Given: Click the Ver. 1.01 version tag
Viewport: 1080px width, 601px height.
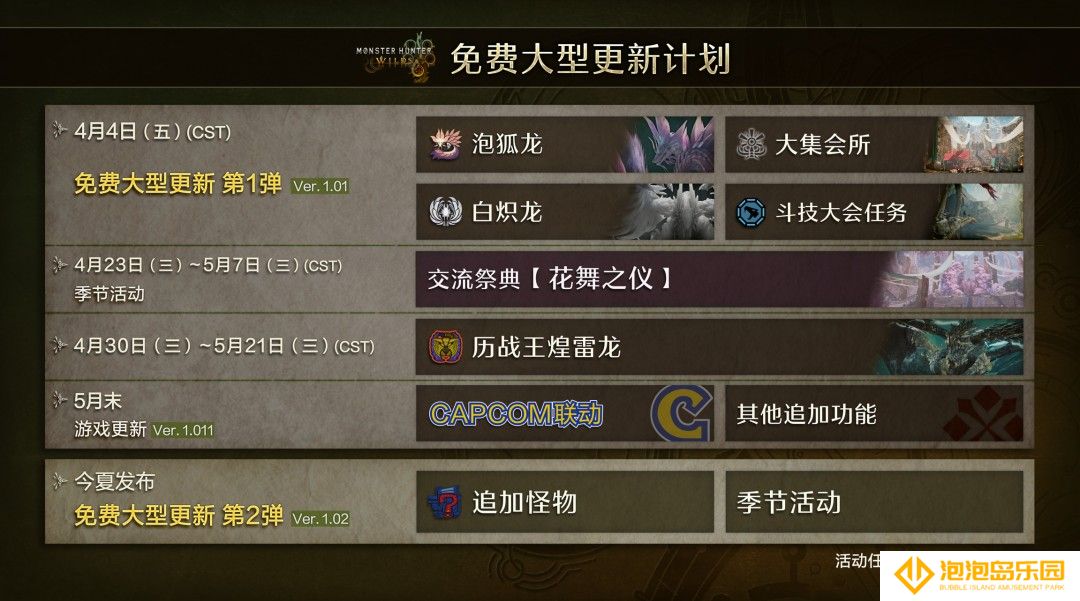Looking at the screenshot, I should (320, 186).
